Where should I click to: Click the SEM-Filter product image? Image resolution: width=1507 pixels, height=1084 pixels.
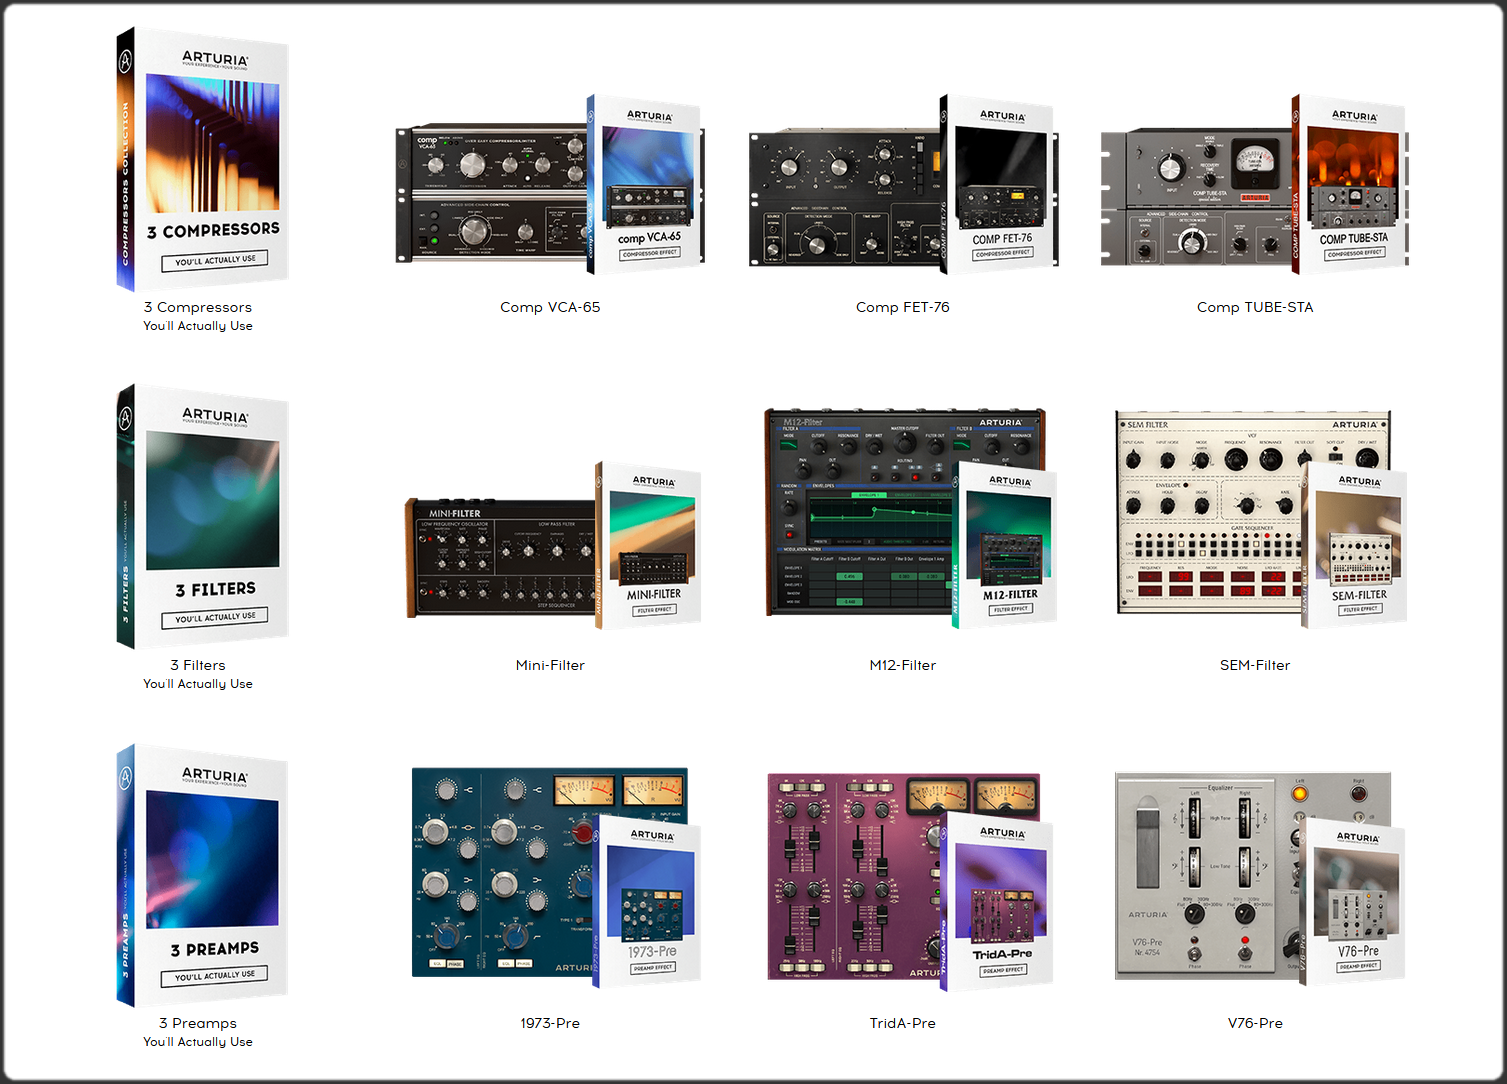[1261, 518]
